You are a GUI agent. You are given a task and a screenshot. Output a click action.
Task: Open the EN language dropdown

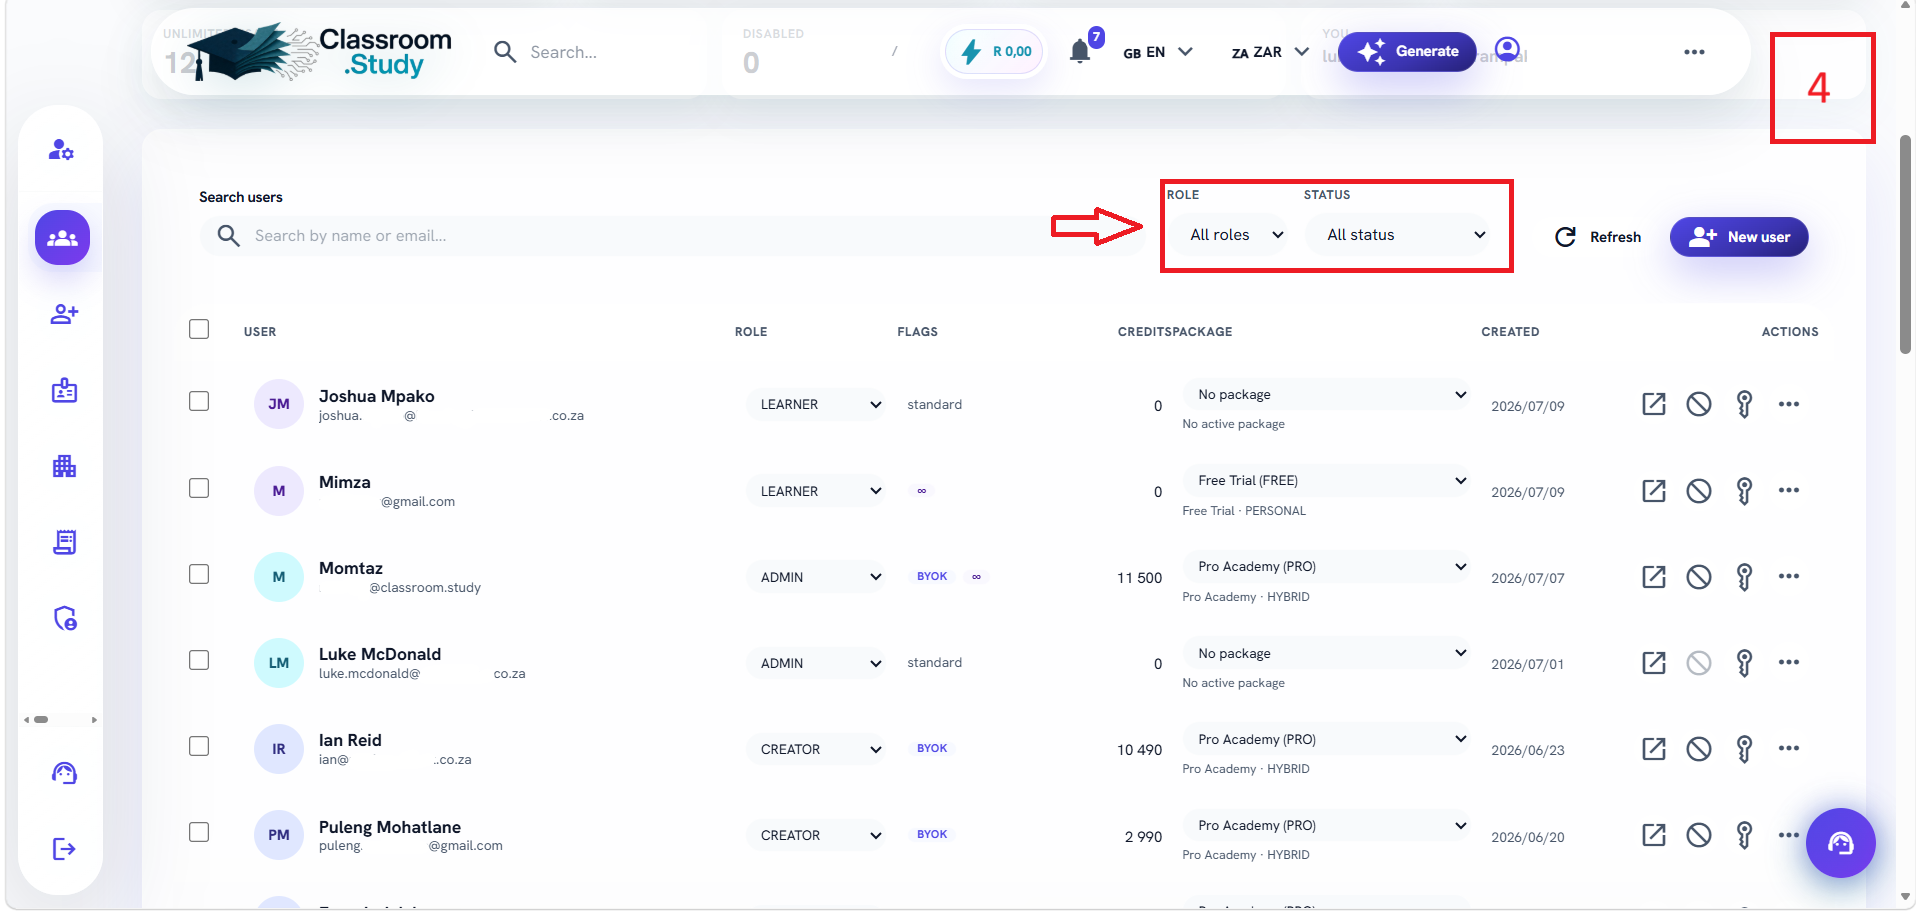click(1158, 52)
